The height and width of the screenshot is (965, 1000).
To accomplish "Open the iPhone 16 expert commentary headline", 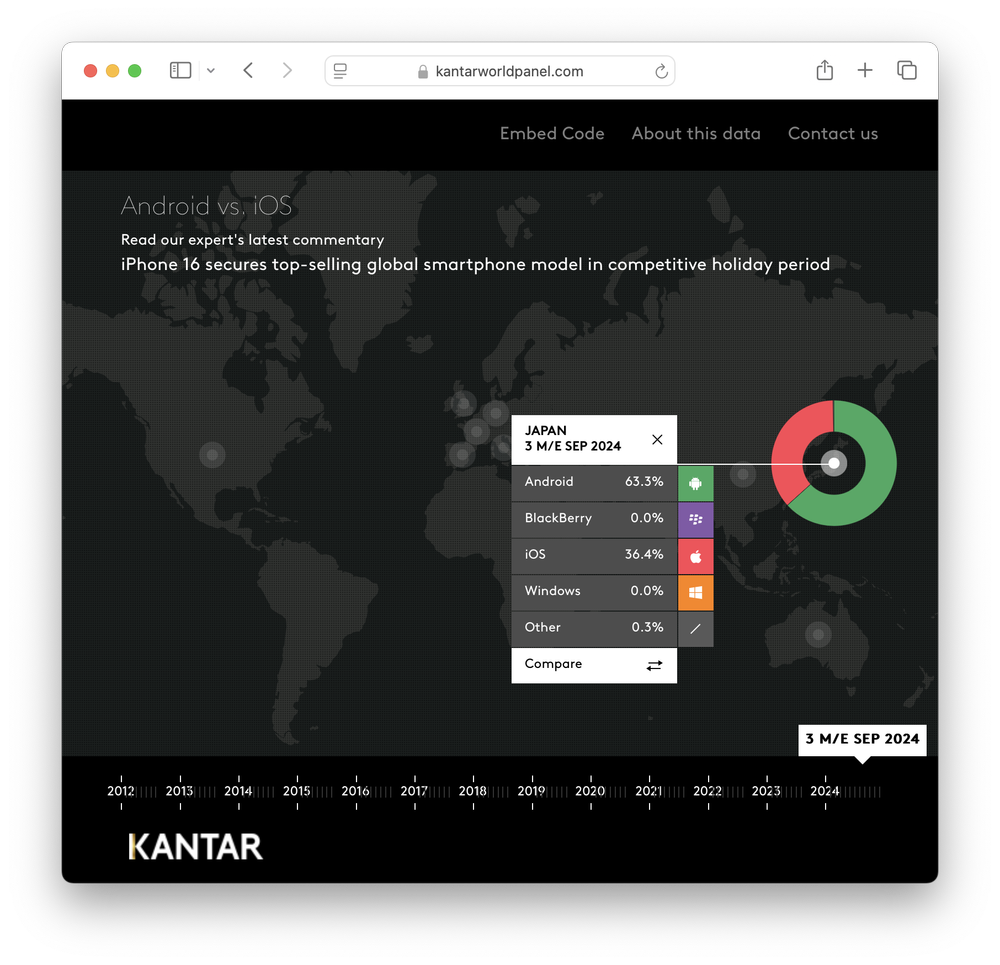I will tap(475, 264).
